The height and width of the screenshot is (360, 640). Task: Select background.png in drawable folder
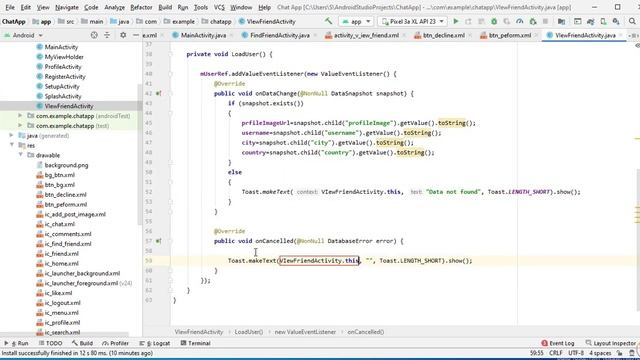[x=66, y=165]
